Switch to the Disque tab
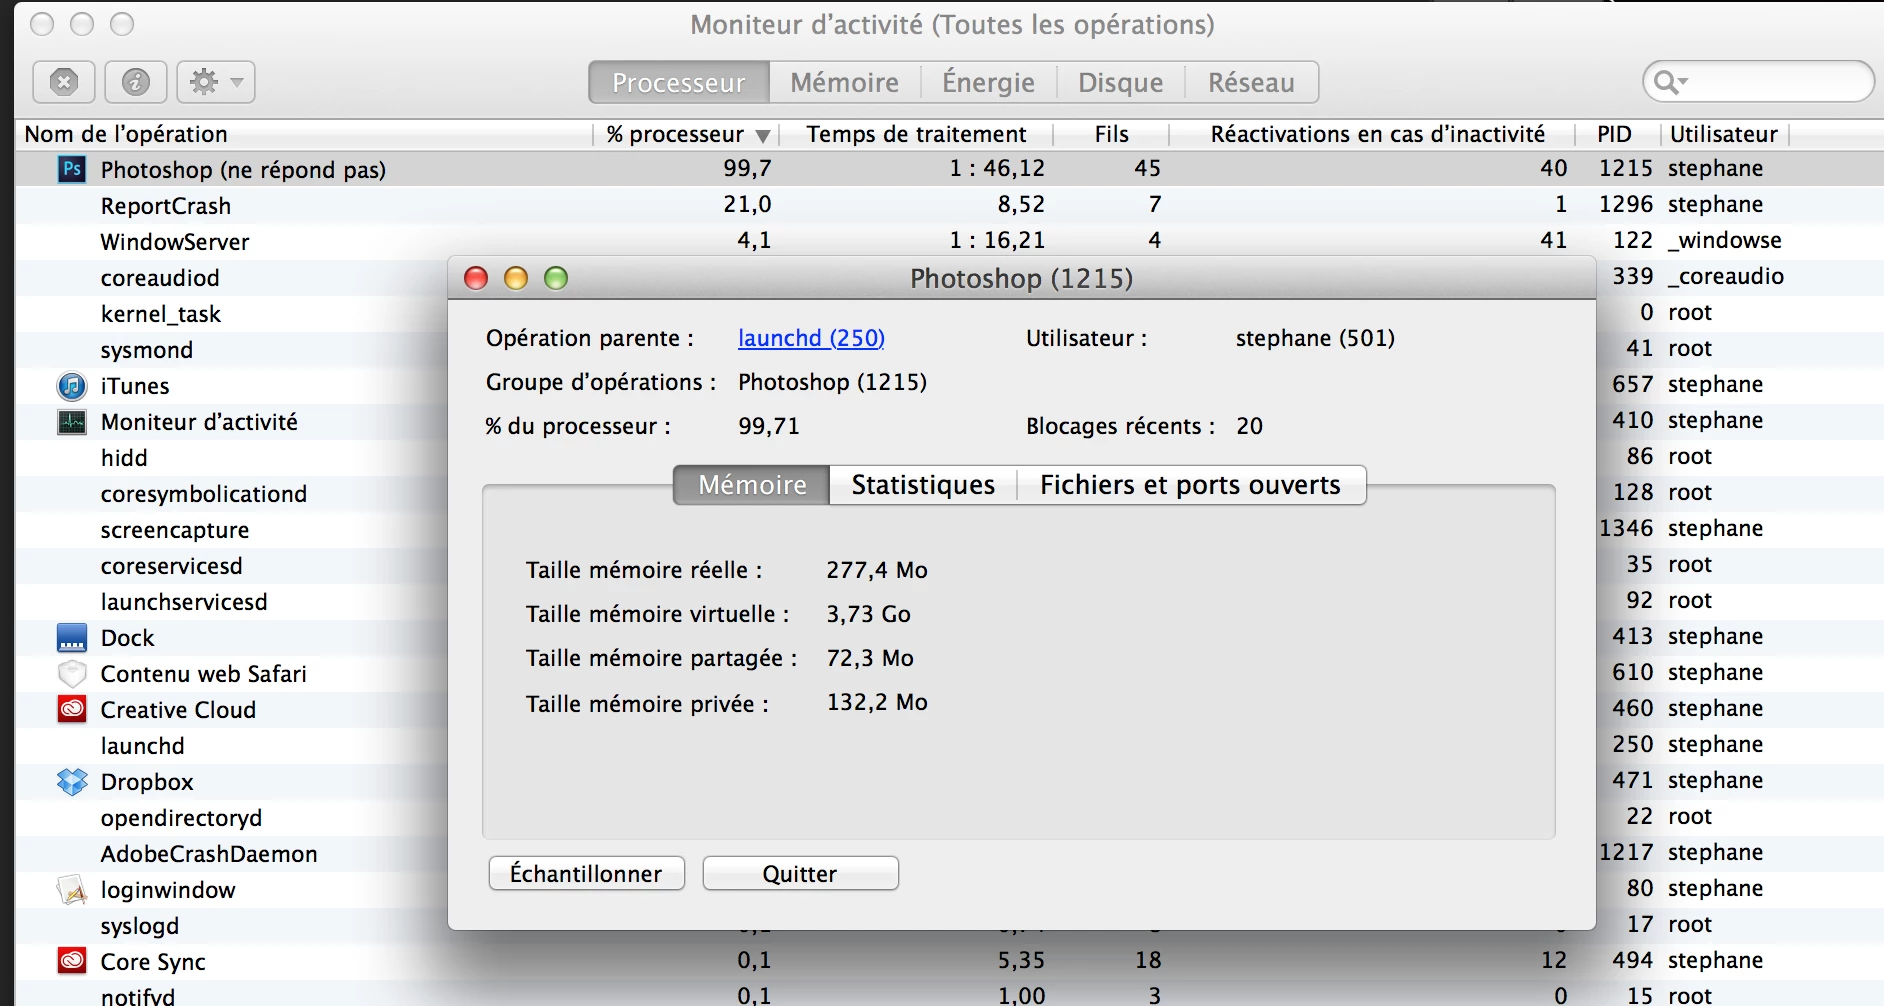 pyautogui.click(x=1121, y=82)
